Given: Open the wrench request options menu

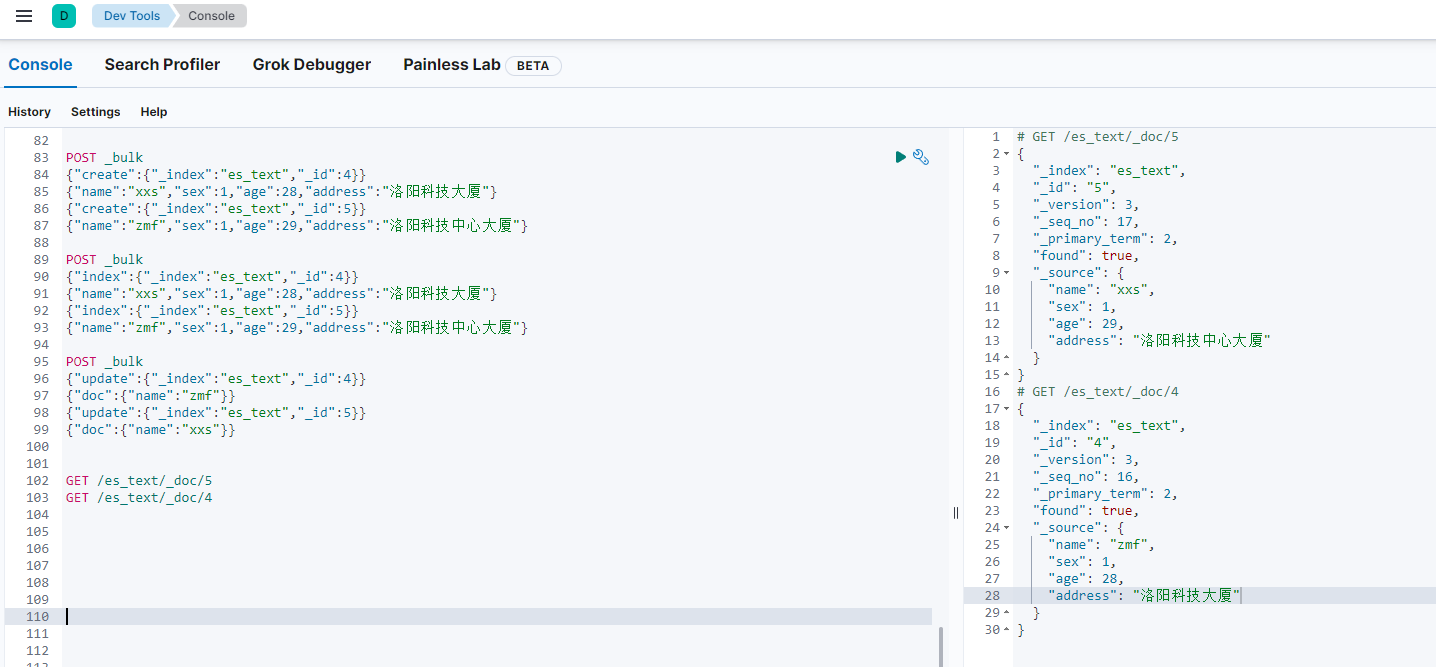Looking at the screenshot, I should 921,157.
